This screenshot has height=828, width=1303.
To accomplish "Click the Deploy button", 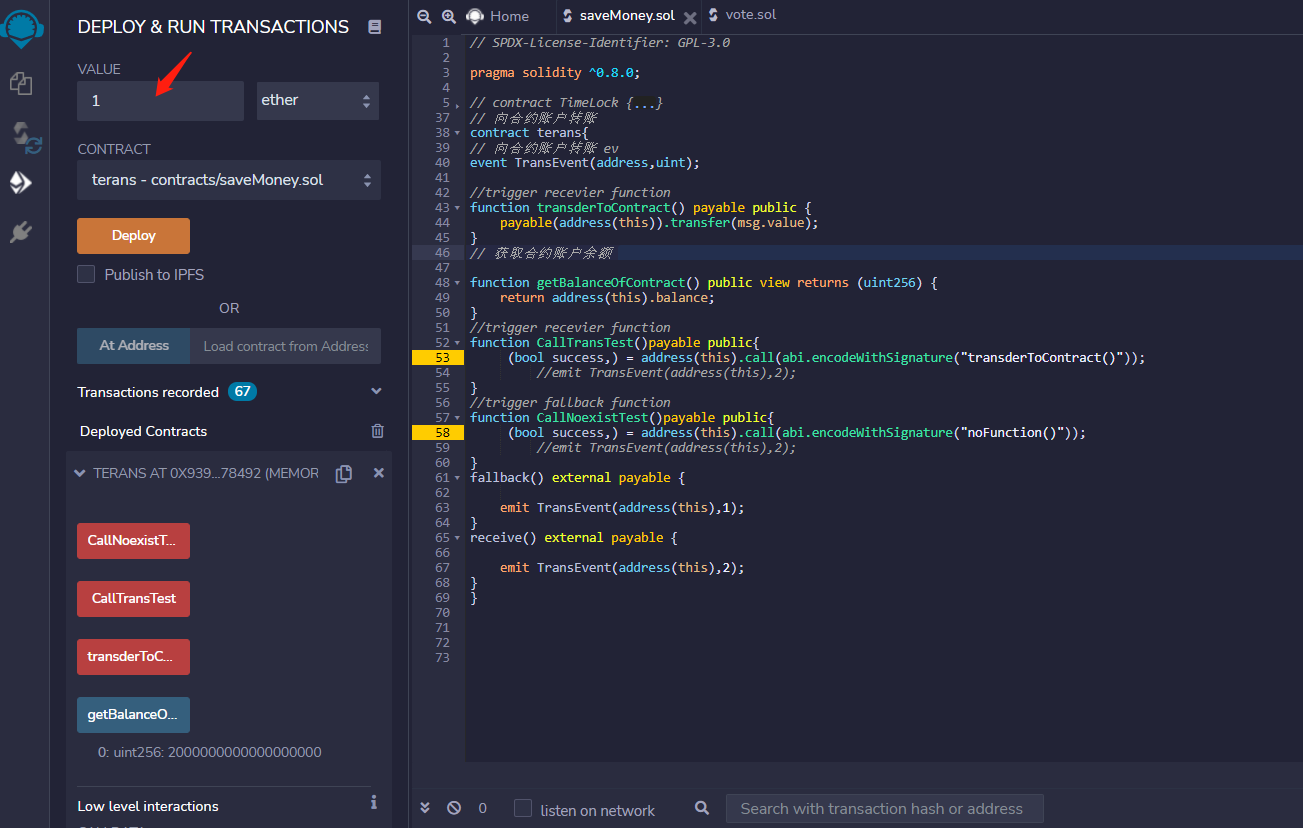I will coord(133,235).
